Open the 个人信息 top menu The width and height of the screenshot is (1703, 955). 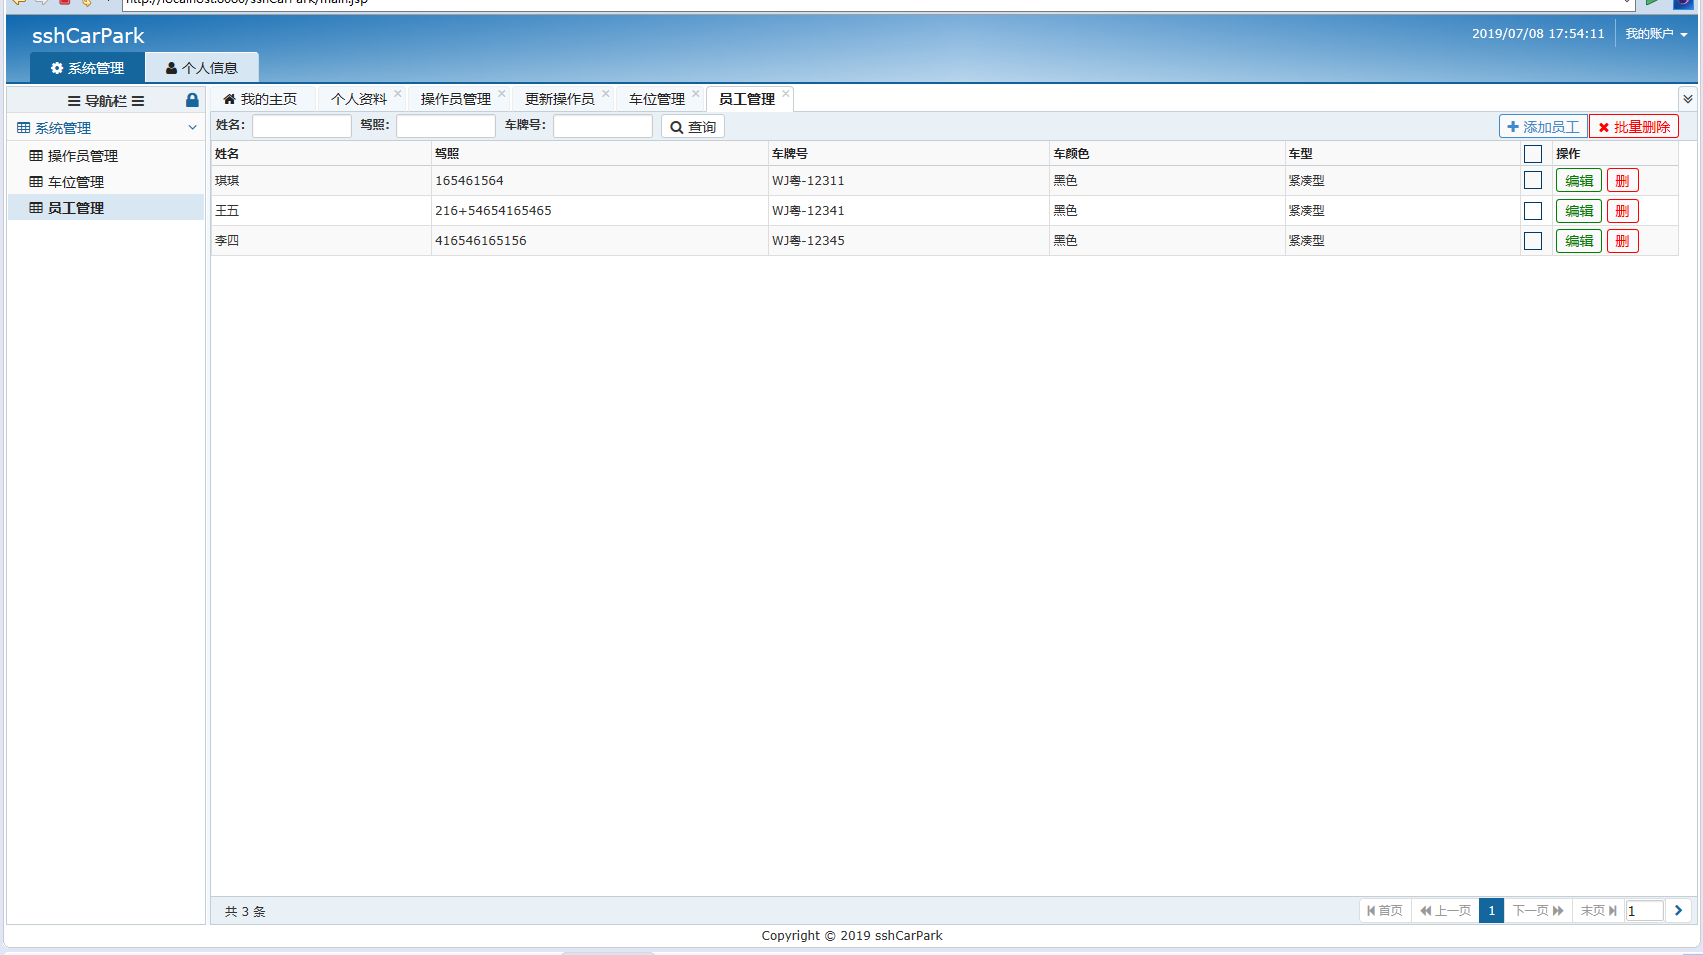(x=202, y=68)
